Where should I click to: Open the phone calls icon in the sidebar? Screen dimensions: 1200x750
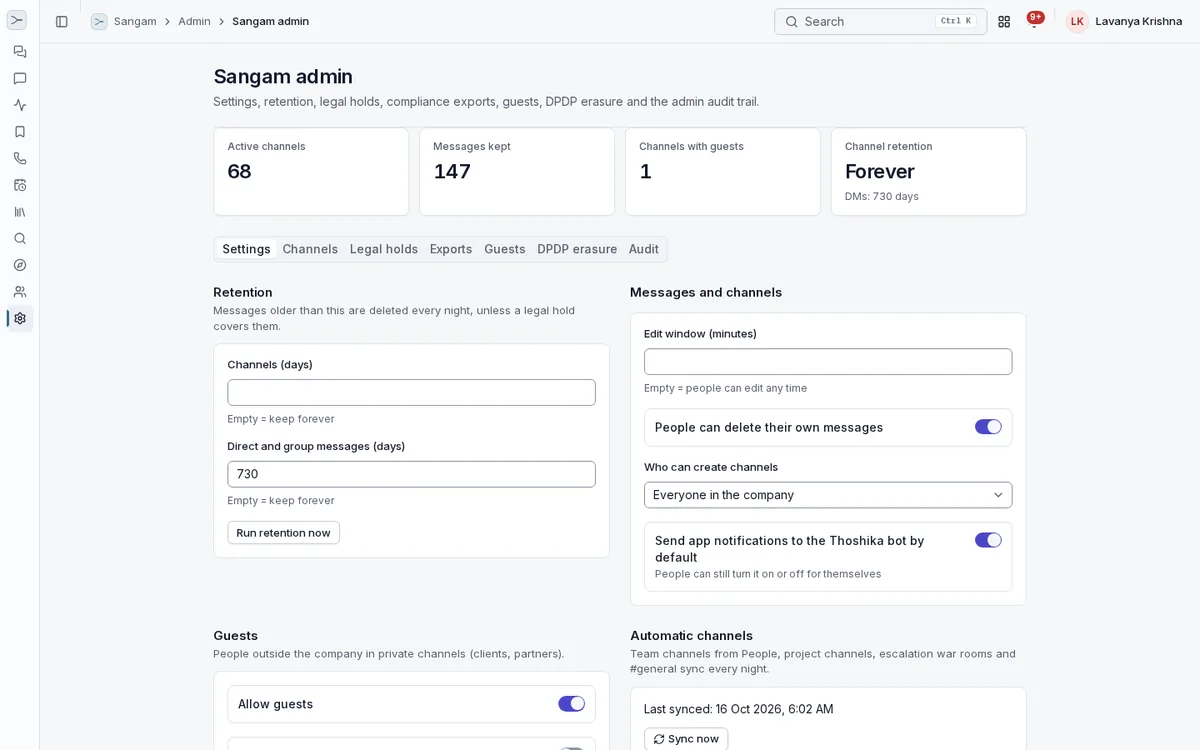coord(20,158)
